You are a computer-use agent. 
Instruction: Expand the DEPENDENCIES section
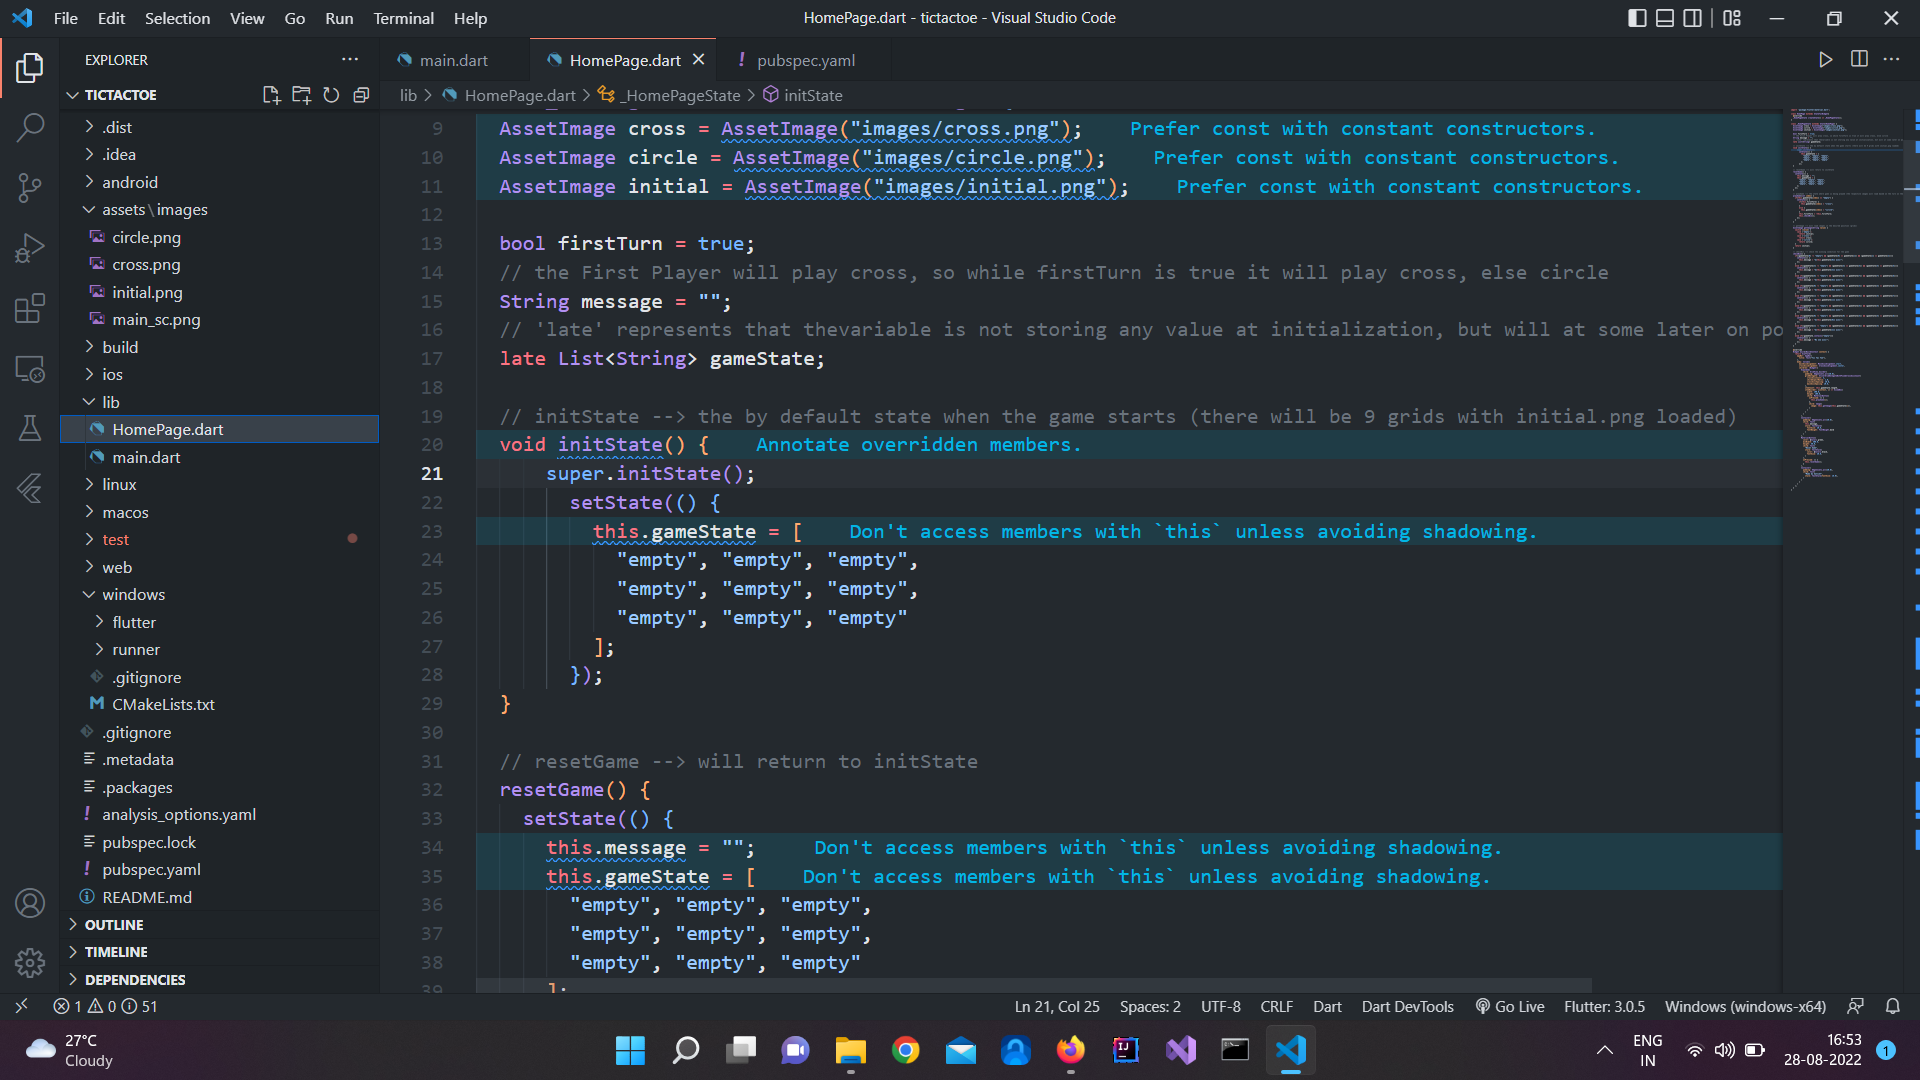(134, 980)
